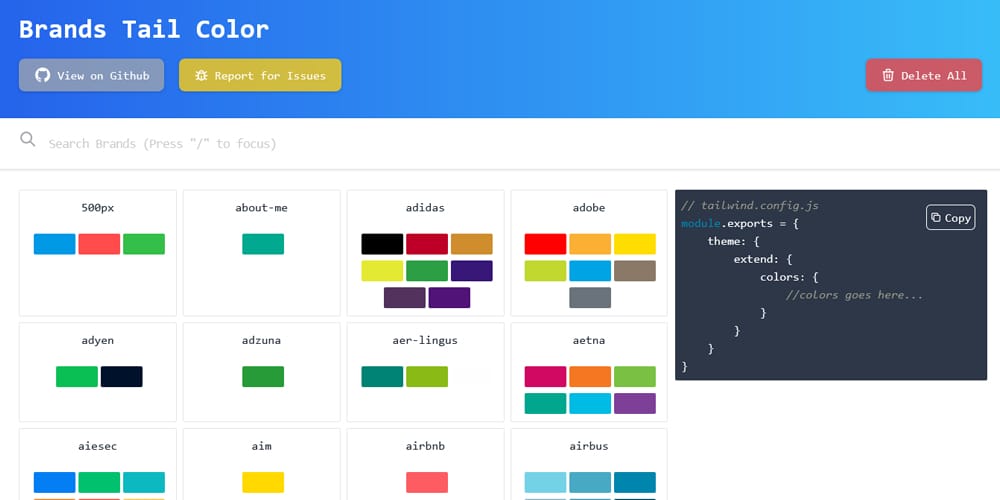Select the turquoise aiesec swatch
Viewport: 1000px width, 500px height.
[x=143, y=482]
